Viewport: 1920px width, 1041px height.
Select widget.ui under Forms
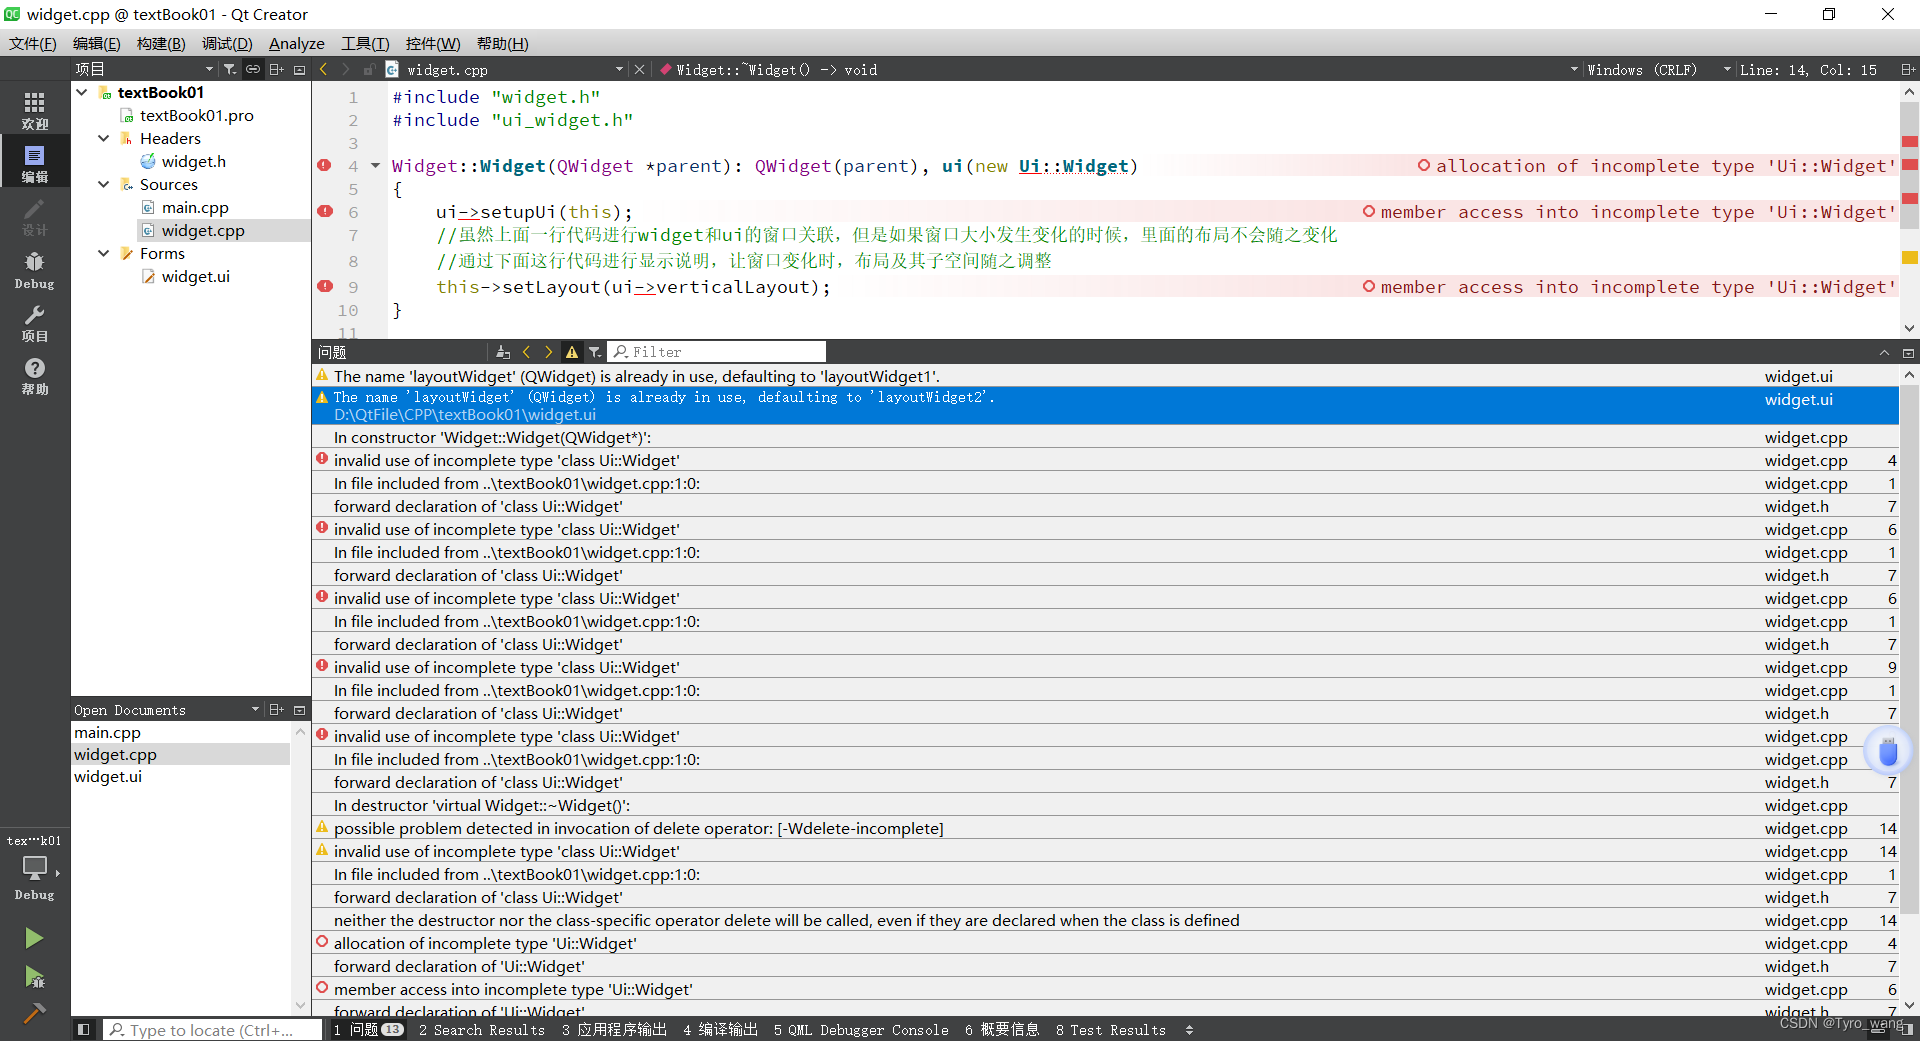pyautogui.click(x=195, y=276)
